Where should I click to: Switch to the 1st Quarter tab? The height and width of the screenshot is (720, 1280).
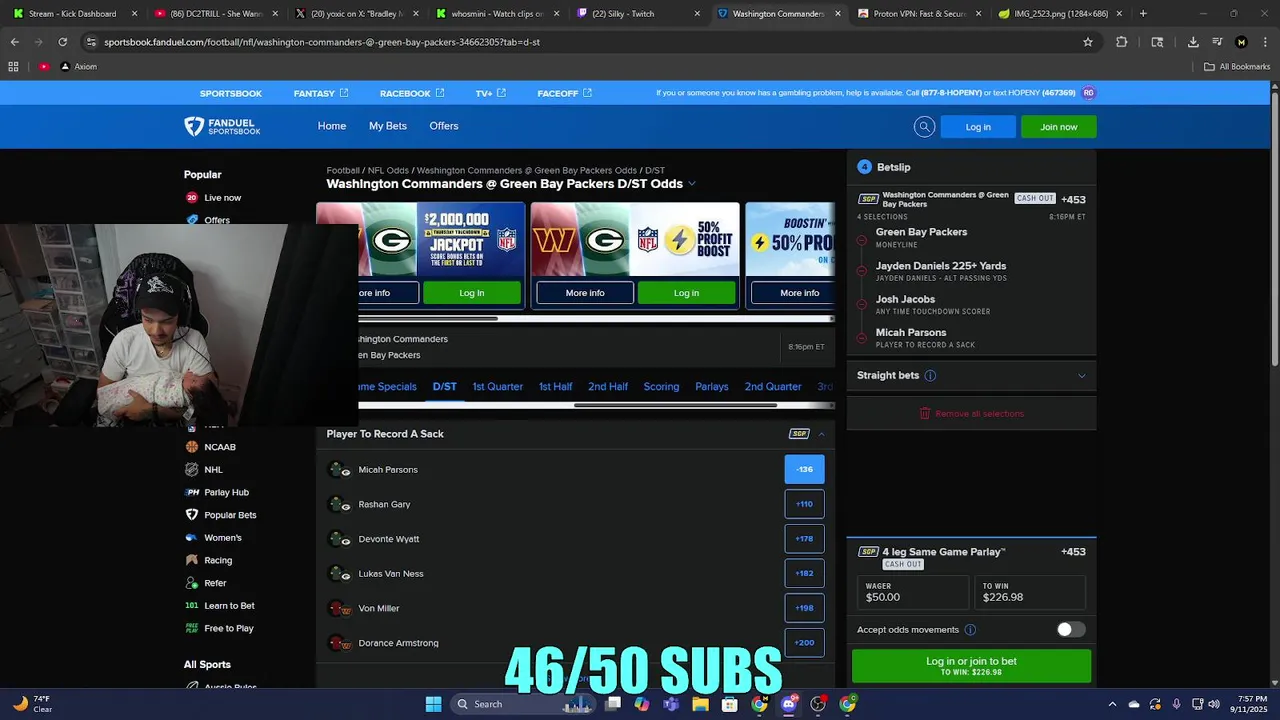pos(497,387)
